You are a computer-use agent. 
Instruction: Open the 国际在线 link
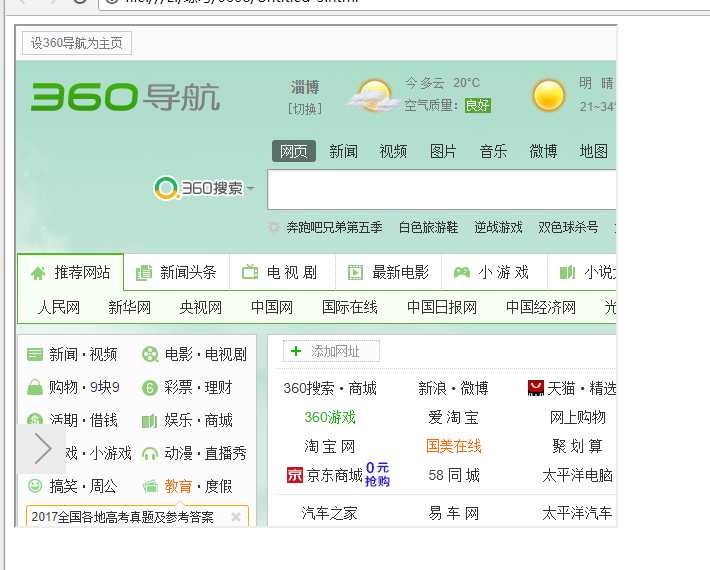pos(350,307)
